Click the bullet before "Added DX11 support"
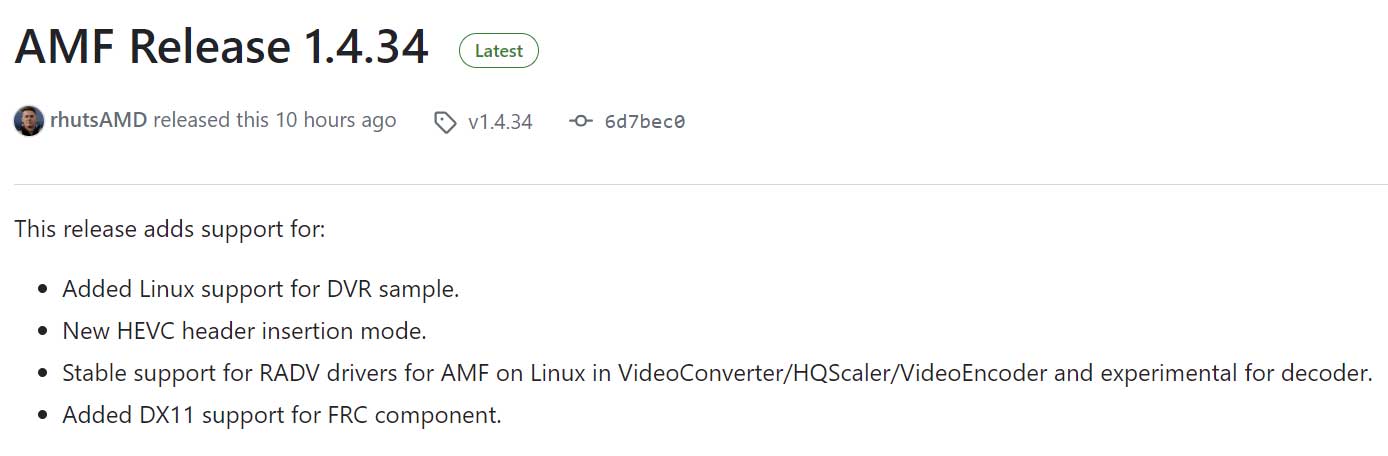The height and width of the screenshot is (456, 1388). point(42,414)
